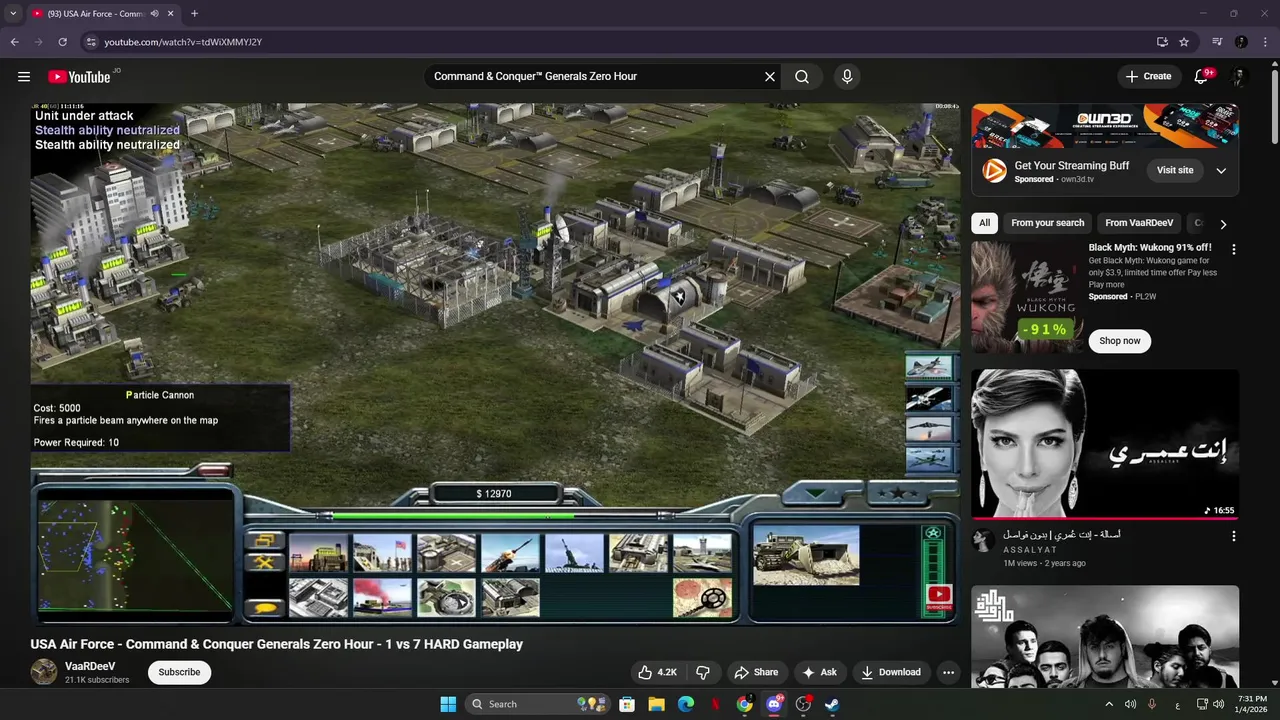Open the Windows Start menu

click(x=448, y=704)
